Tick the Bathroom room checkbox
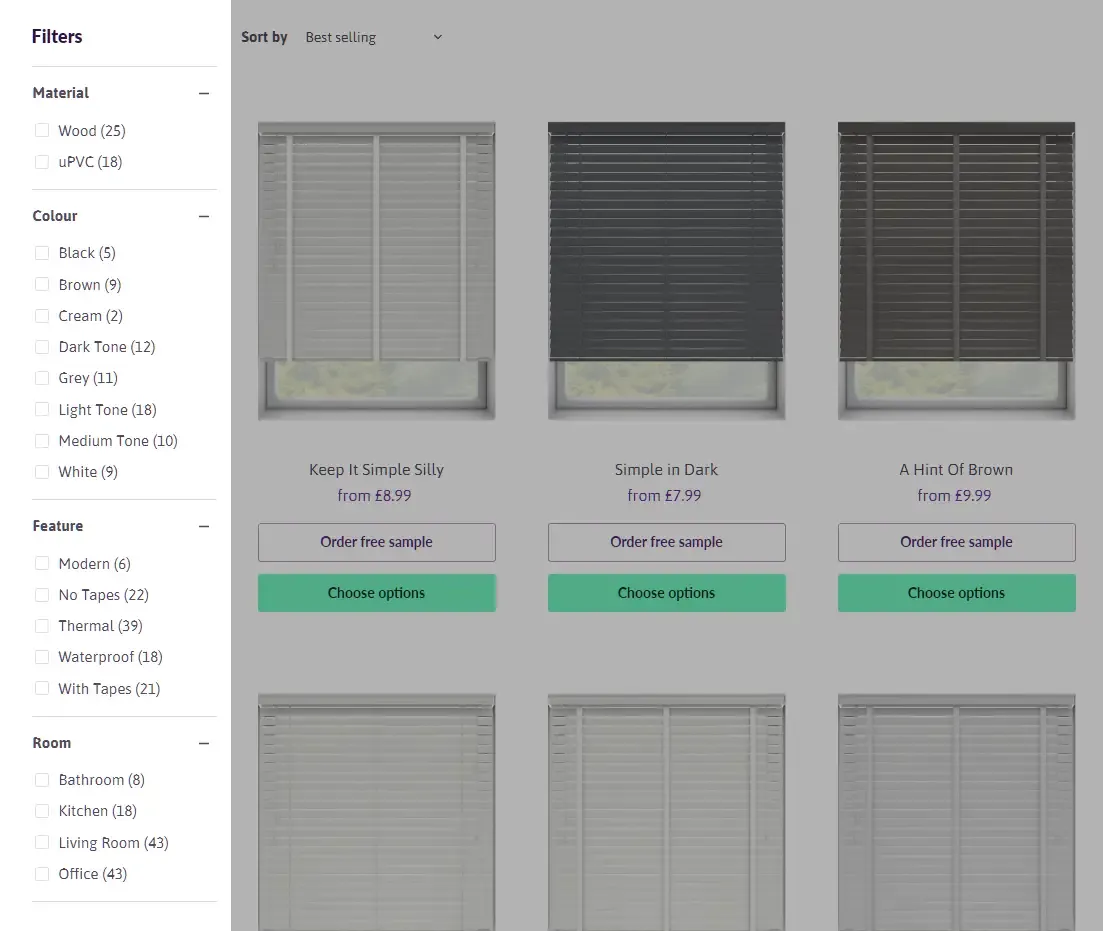This screenshot has height=931, width=1103. [42, 780]
